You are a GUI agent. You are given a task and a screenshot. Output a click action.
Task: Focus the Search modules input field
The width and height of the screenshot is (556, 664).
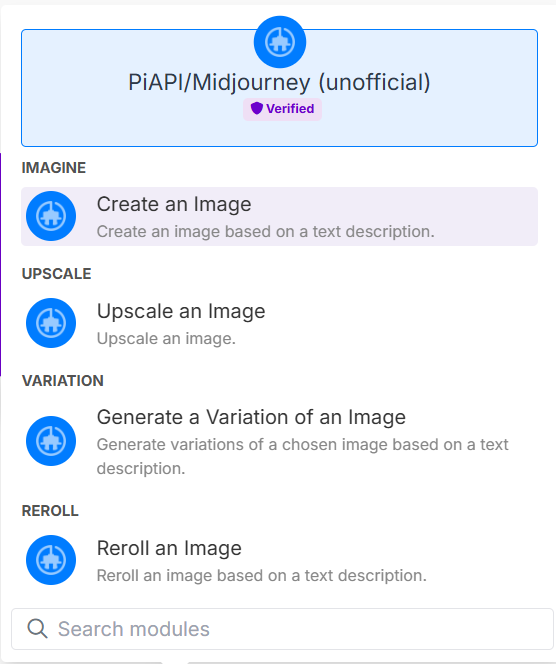click(282, 629)
